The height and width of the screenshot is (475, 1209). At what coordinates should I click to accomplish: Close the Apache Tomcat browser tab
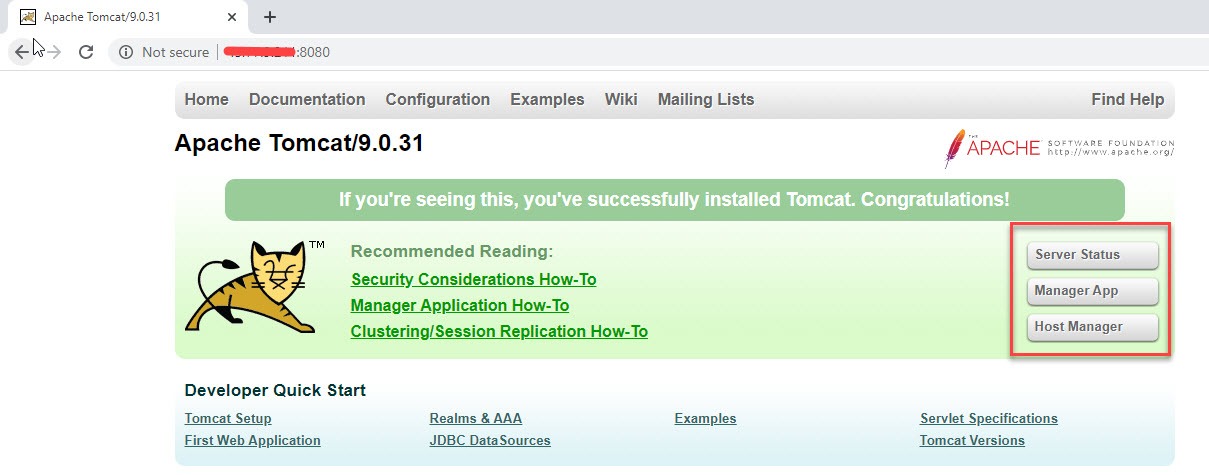(x=233, y=17)
